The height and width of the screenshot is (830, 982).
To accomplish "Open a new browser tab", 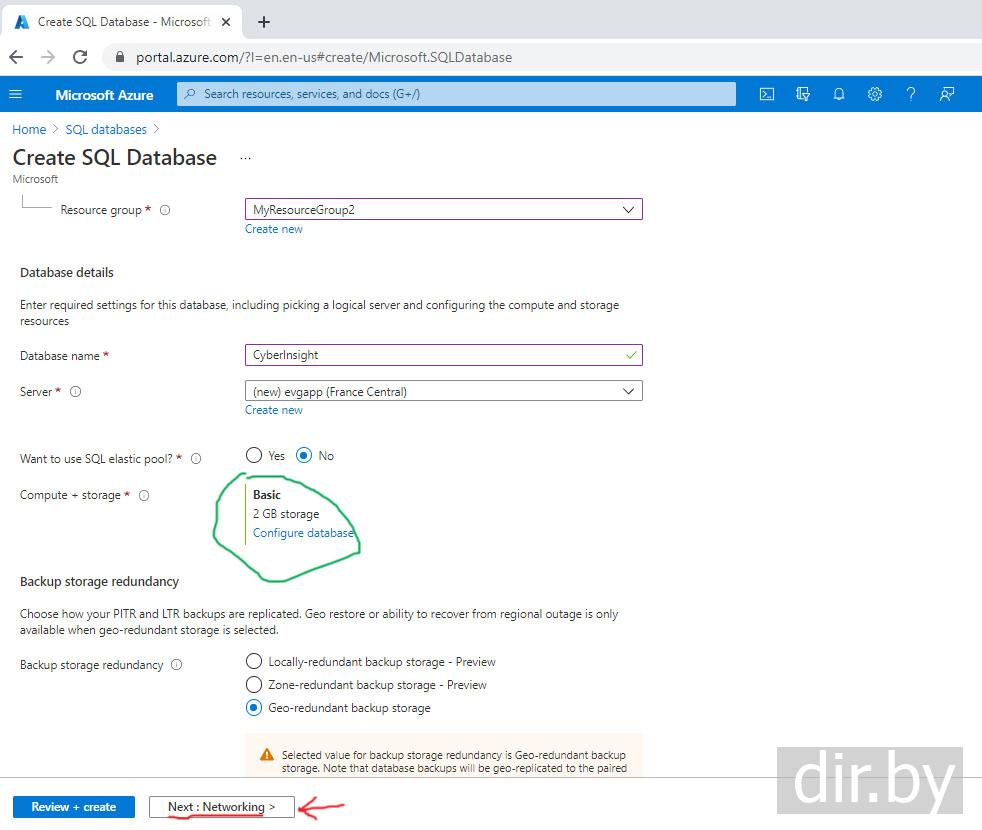I will 264,22.
